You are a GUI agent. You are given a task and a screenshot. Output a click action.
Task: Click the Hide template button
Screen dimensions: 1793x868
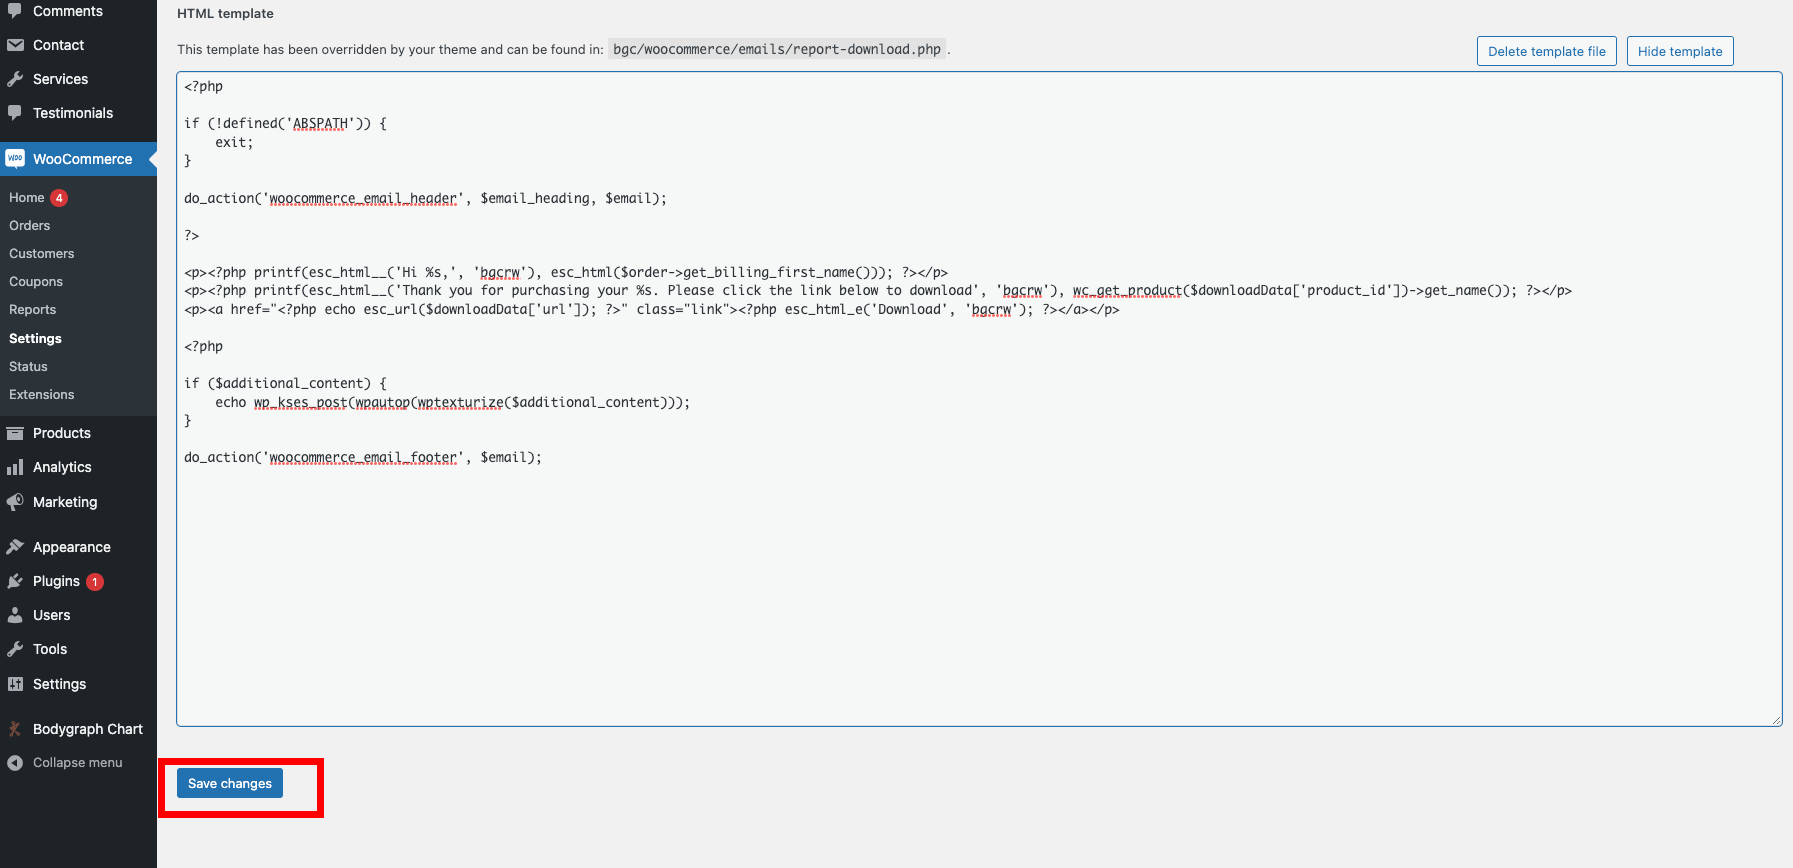pos(1680,51)
